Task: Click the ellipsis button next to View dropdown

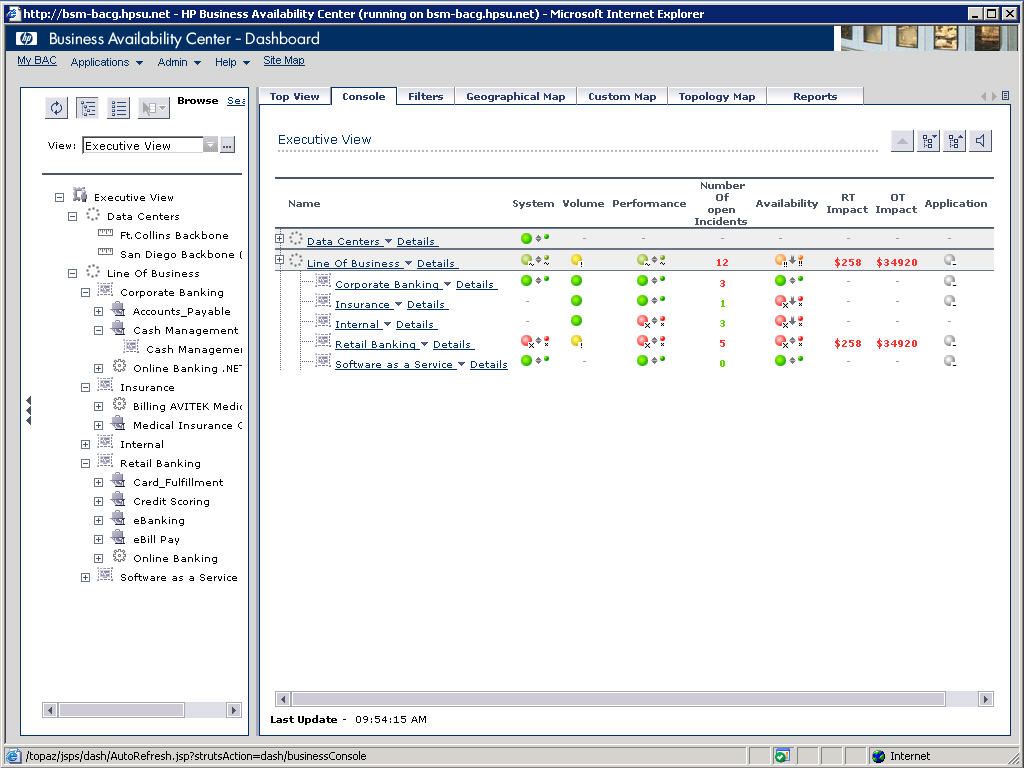Action: [227, 145]
